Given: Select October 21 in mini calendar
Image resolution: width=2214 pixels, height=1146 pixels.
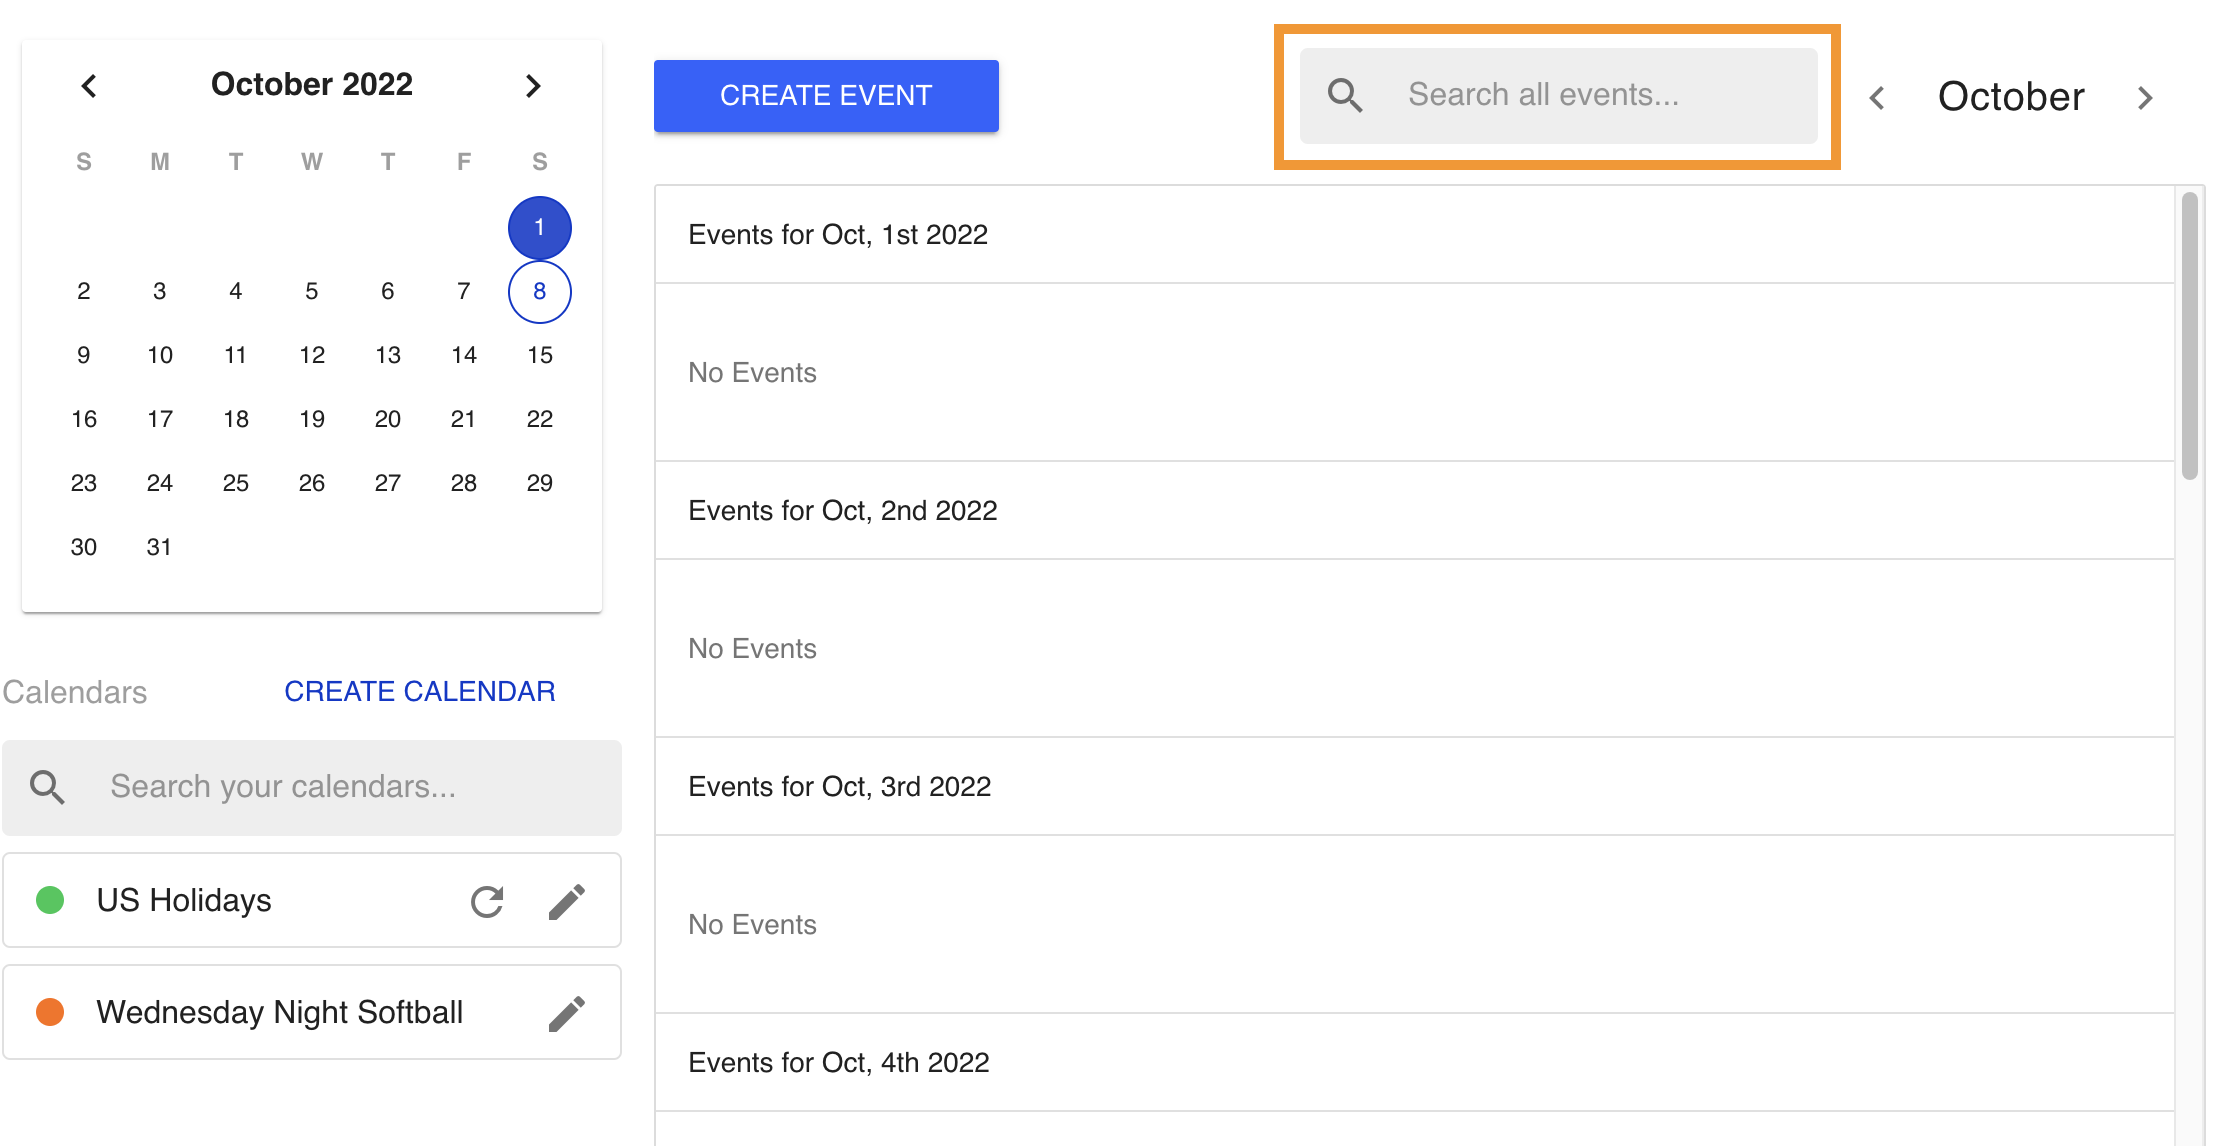Looking at the screenshot, I should (464, 420).
